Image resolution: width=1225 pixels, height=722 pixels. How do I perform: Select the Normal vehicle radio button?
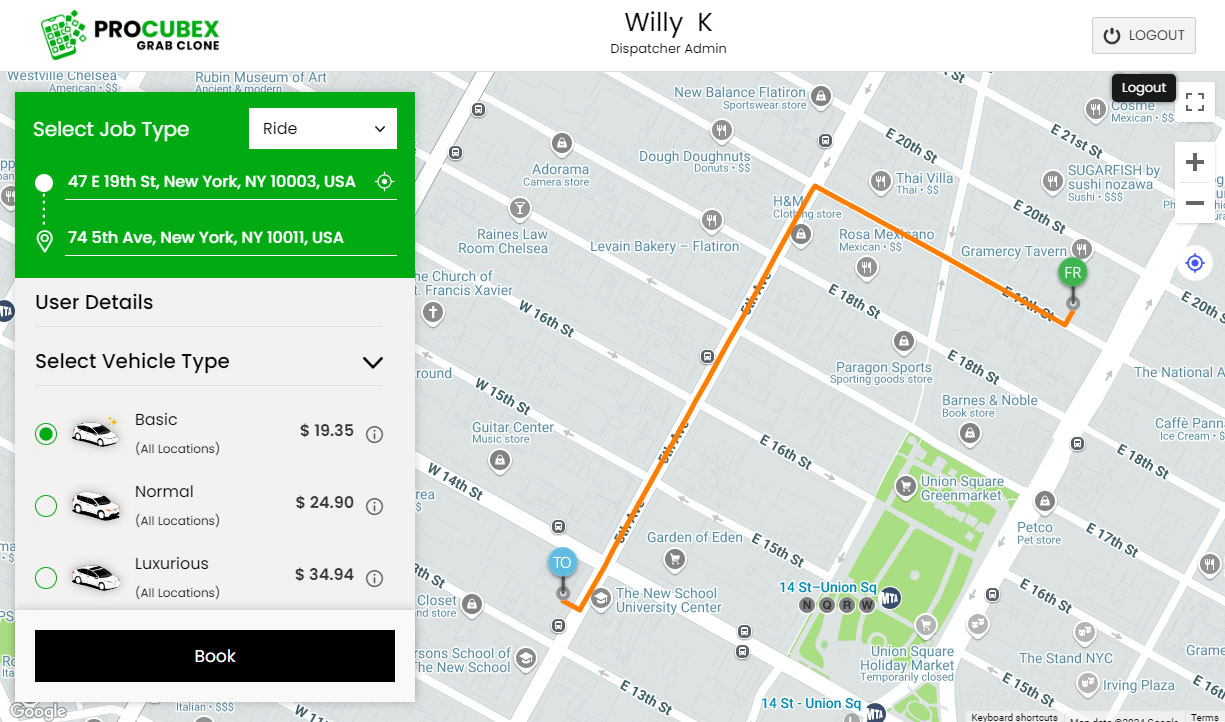click(x=46, y=506)
